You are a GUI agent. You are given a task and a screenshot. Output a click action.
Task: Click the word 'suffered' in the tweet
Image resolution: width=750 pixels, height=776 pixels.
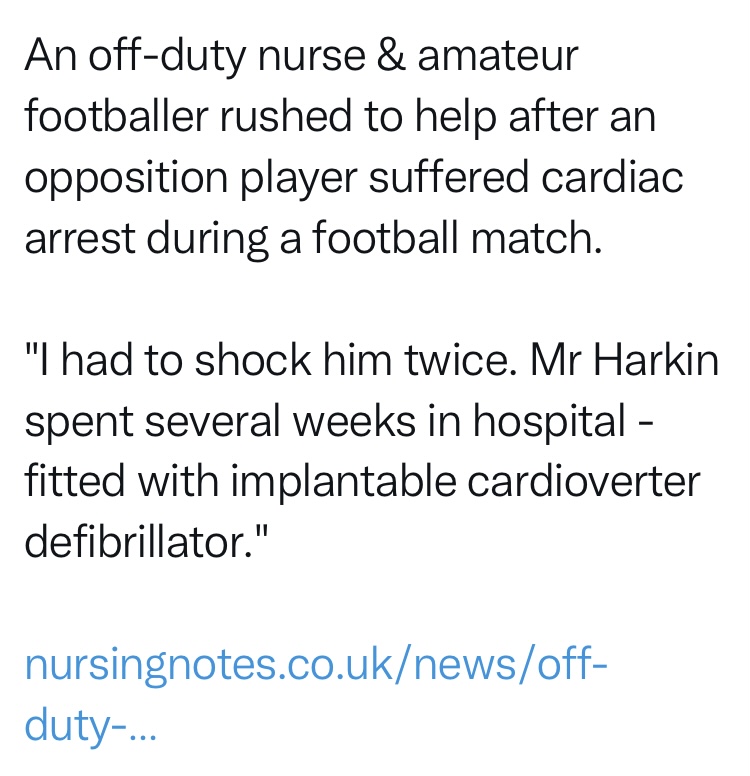click(449, 177)
